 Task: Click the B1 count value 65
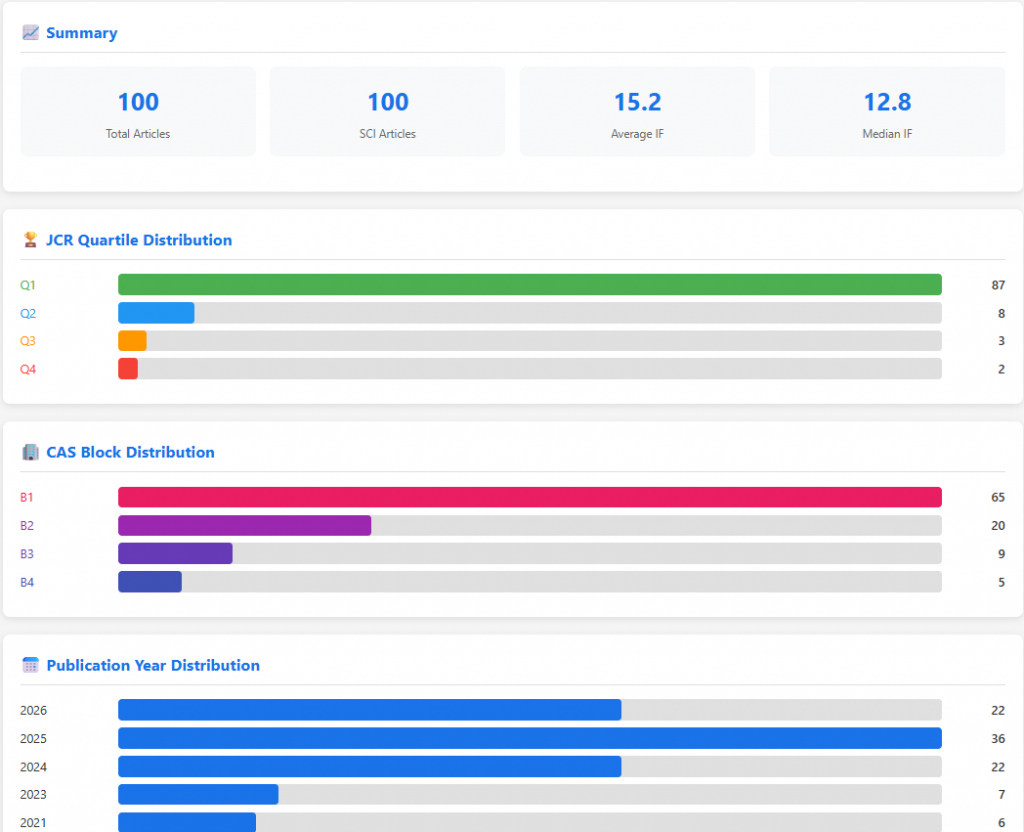pyautogui.click(x=998, y=498)
